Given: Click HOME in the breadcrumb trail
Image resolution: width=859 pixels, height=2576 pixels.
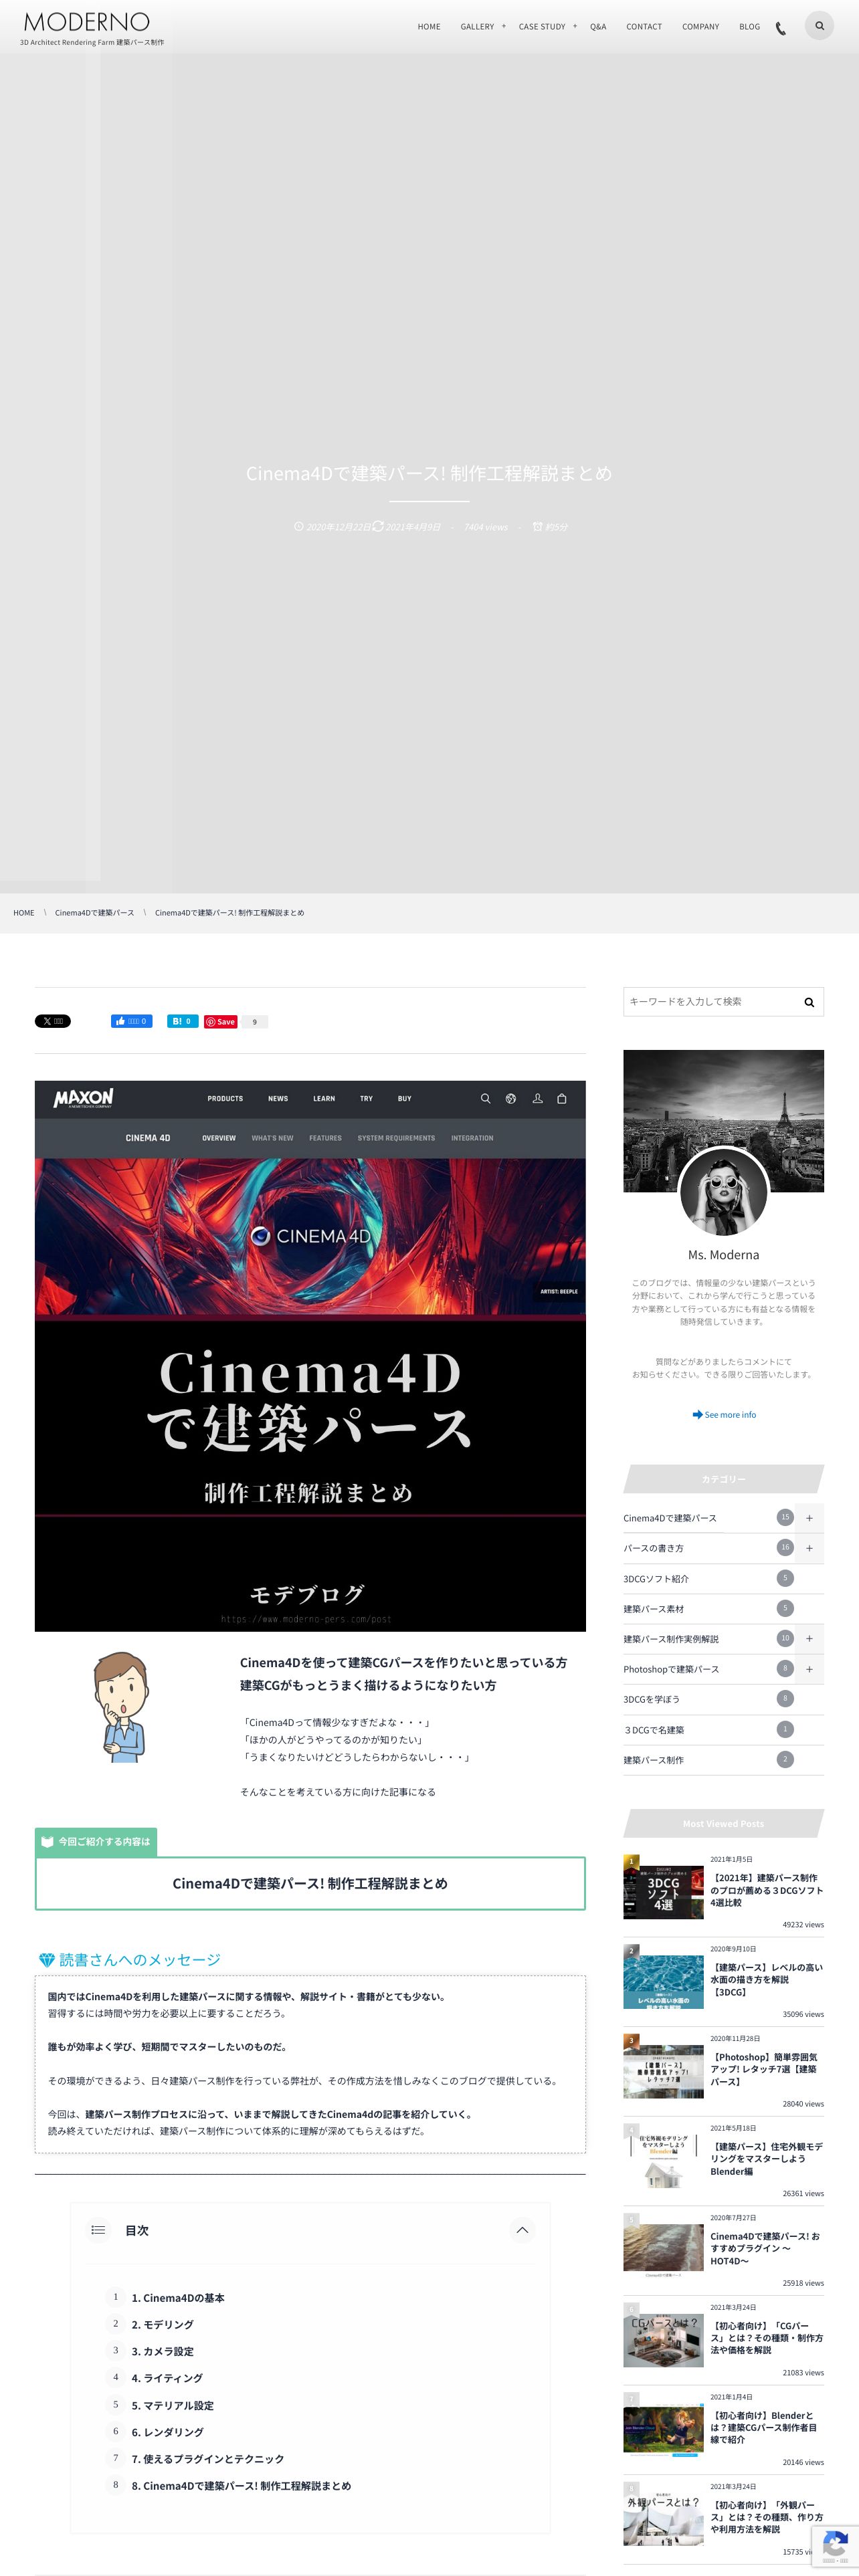Looking at the screenshot, I should [24, 913].
